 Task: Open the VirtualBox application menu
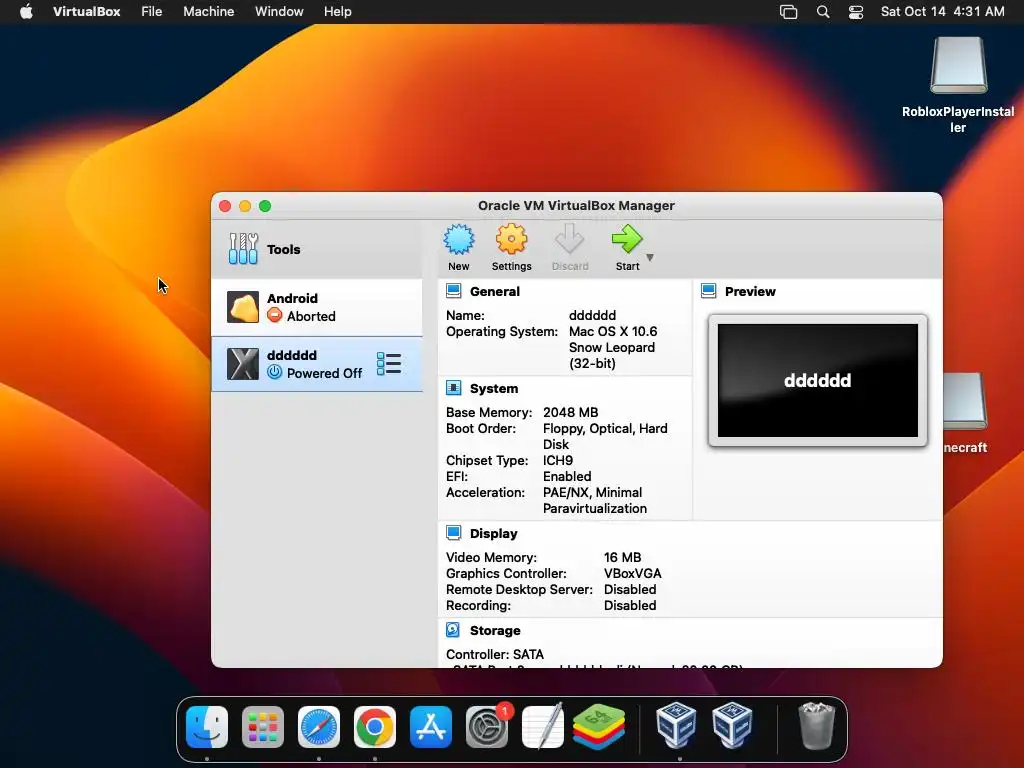click(86, 12)
